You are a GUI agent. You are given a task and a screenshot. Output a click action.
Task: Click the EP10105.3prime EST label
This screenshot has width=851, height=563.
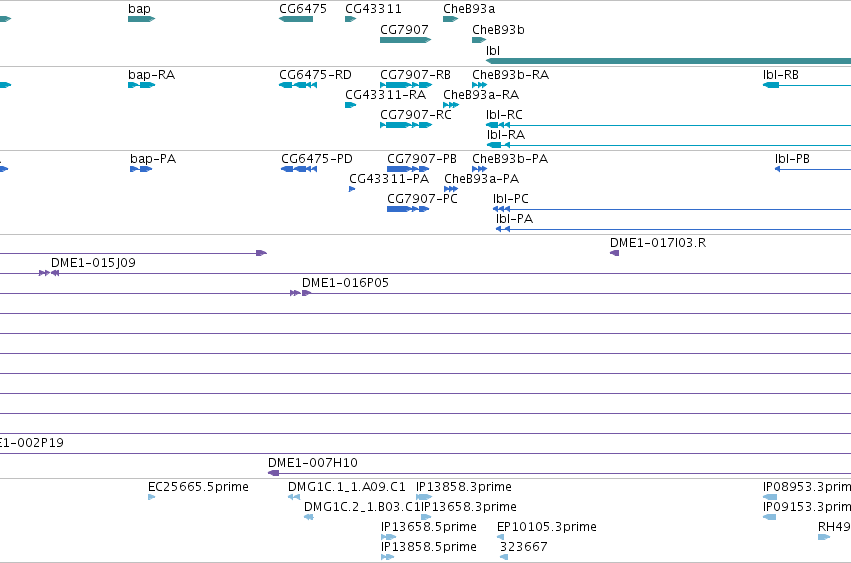point(547,527)
